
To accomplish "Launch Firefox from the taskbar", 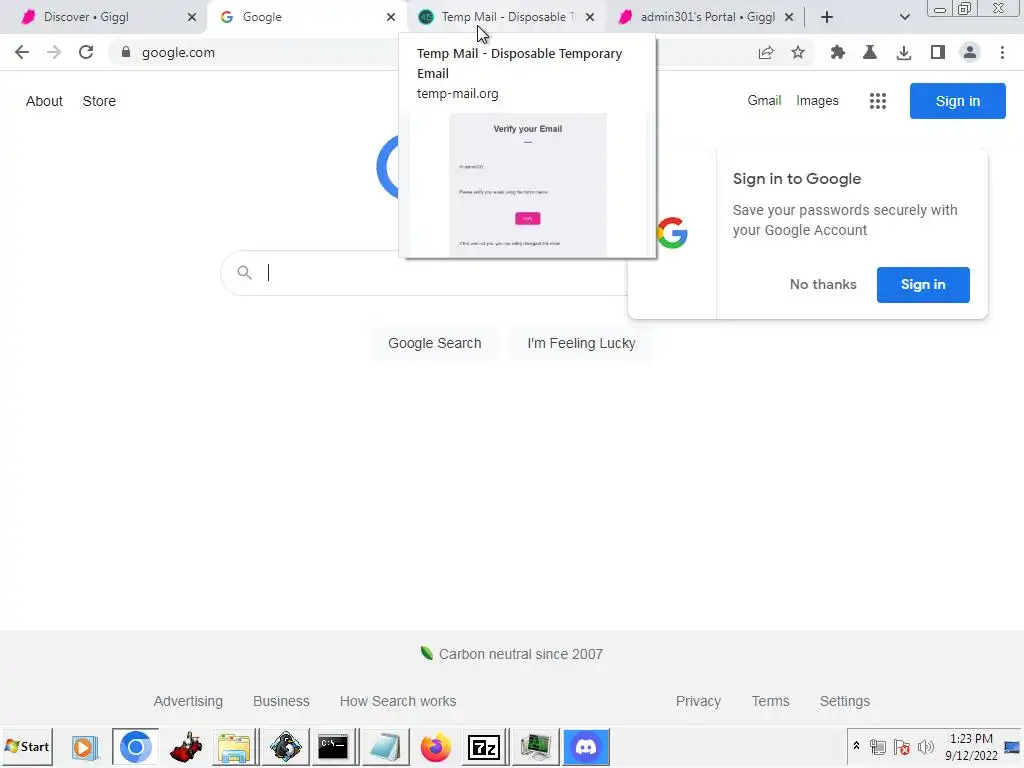I will 436,746.
